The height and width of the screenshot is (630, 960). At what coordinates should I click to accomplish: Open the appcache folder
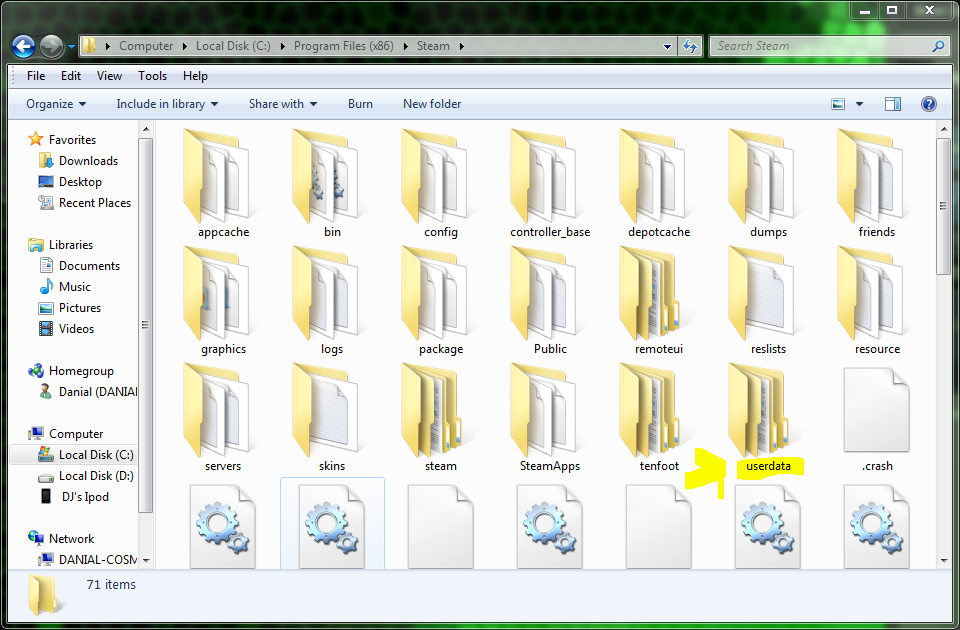(223, 184)
